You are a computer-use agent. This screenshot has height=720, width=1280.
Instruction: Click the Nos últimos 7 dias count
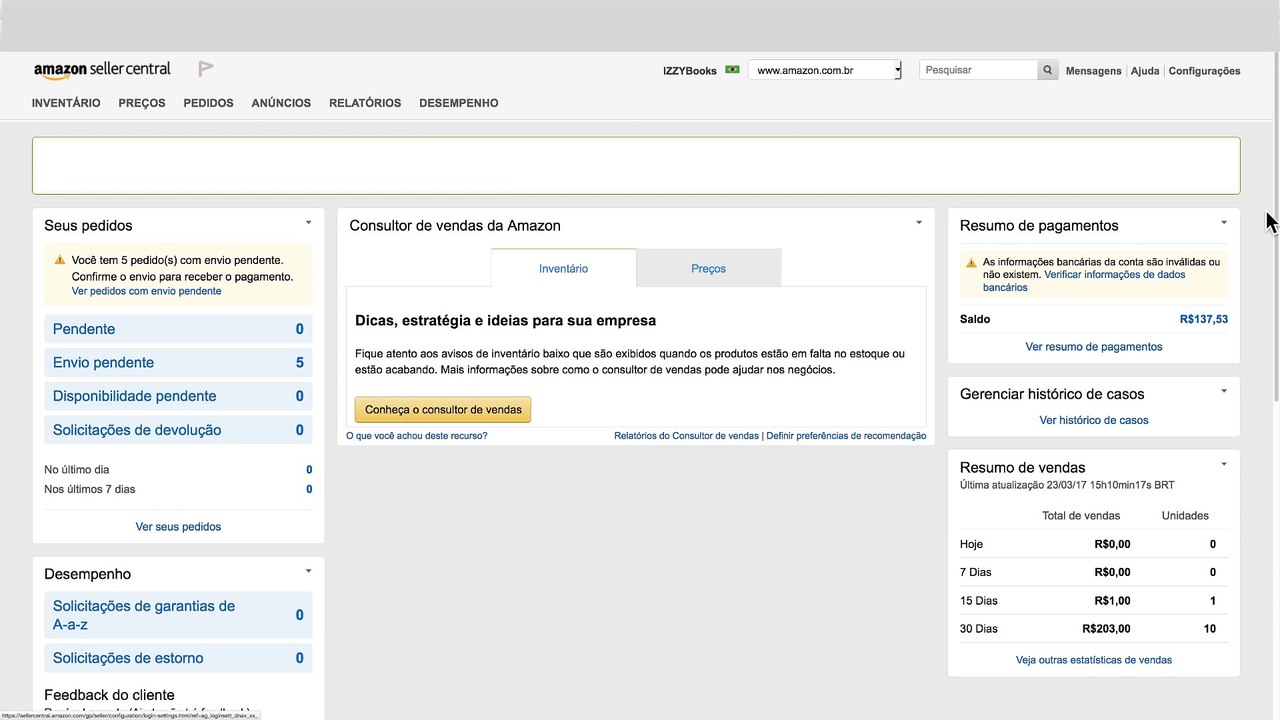[309, 489]
